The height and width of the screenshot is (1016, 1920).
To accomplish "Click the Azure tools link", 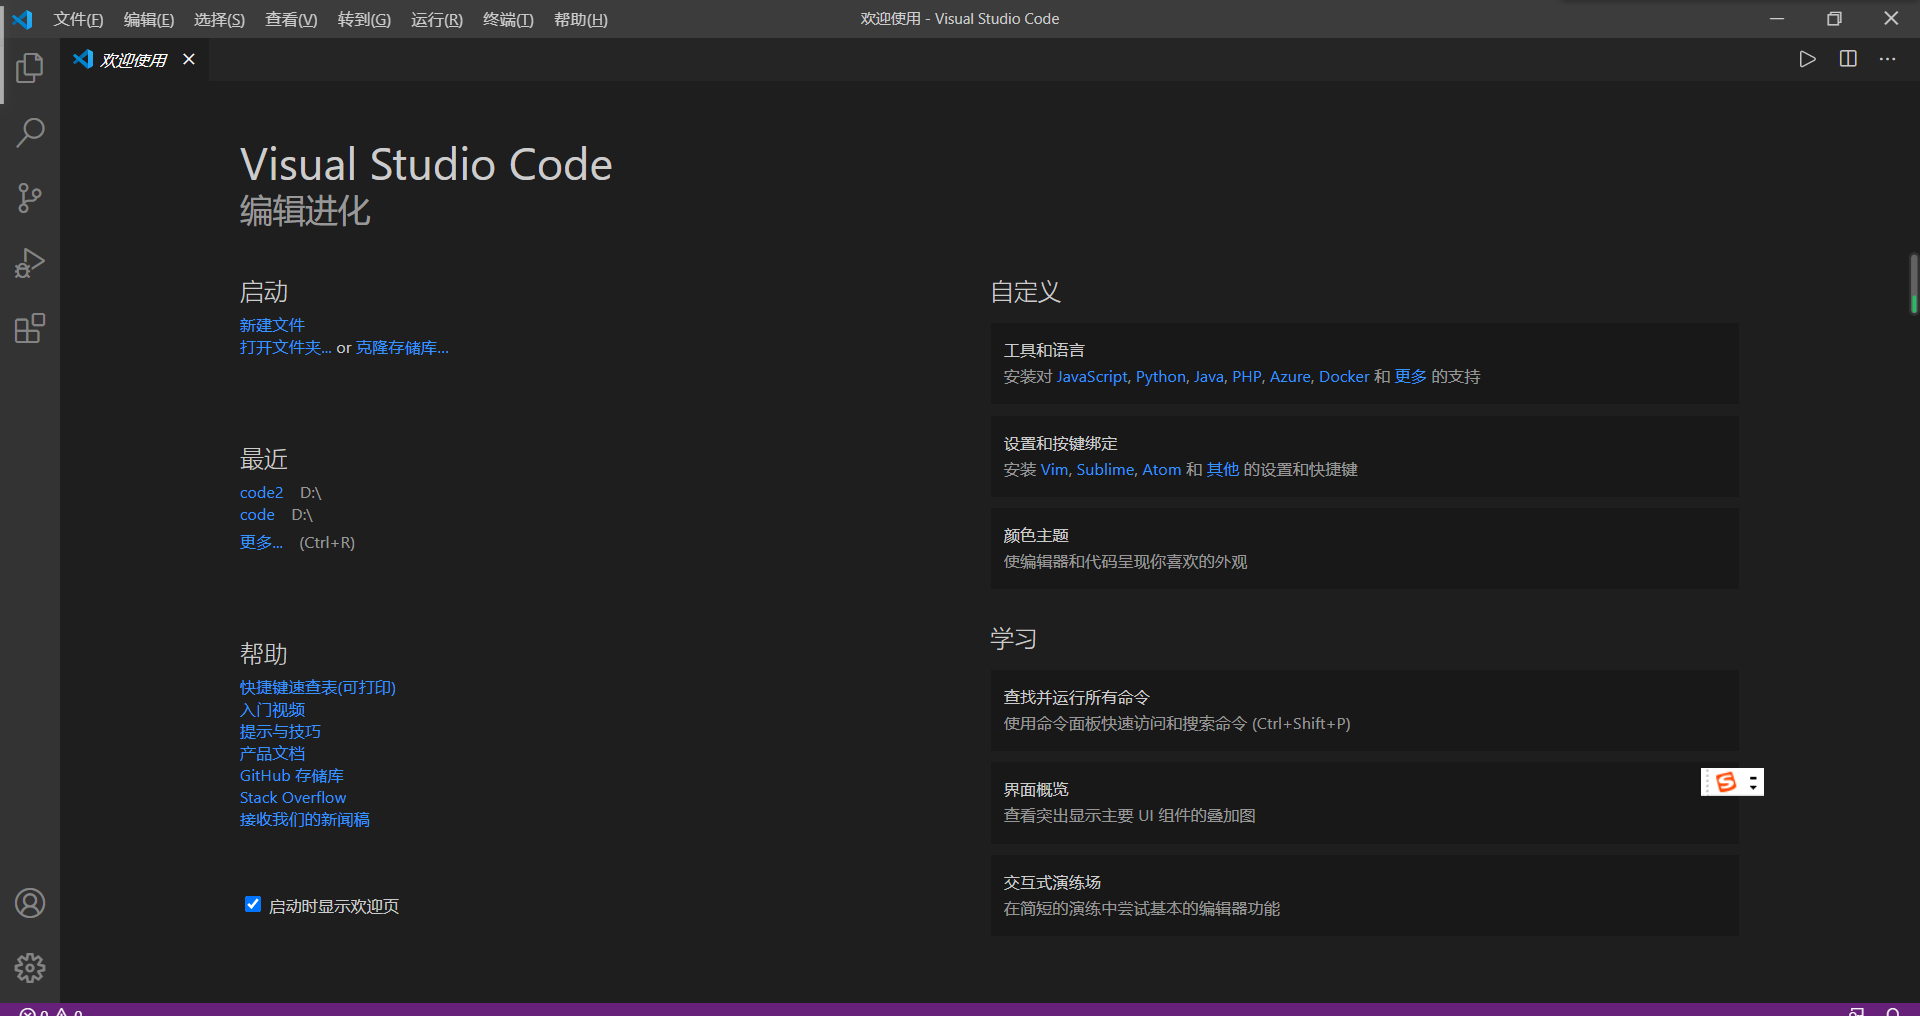I will click(x=1290, y=376).
